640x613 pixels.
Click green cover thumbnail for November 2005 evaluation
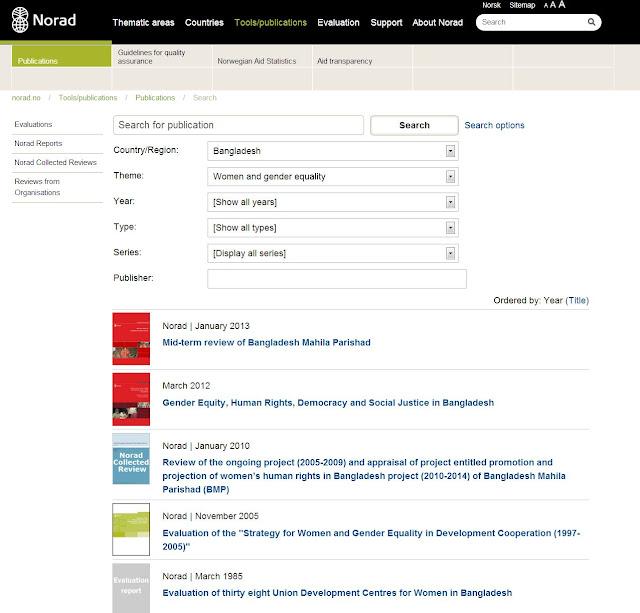[131, 529]
